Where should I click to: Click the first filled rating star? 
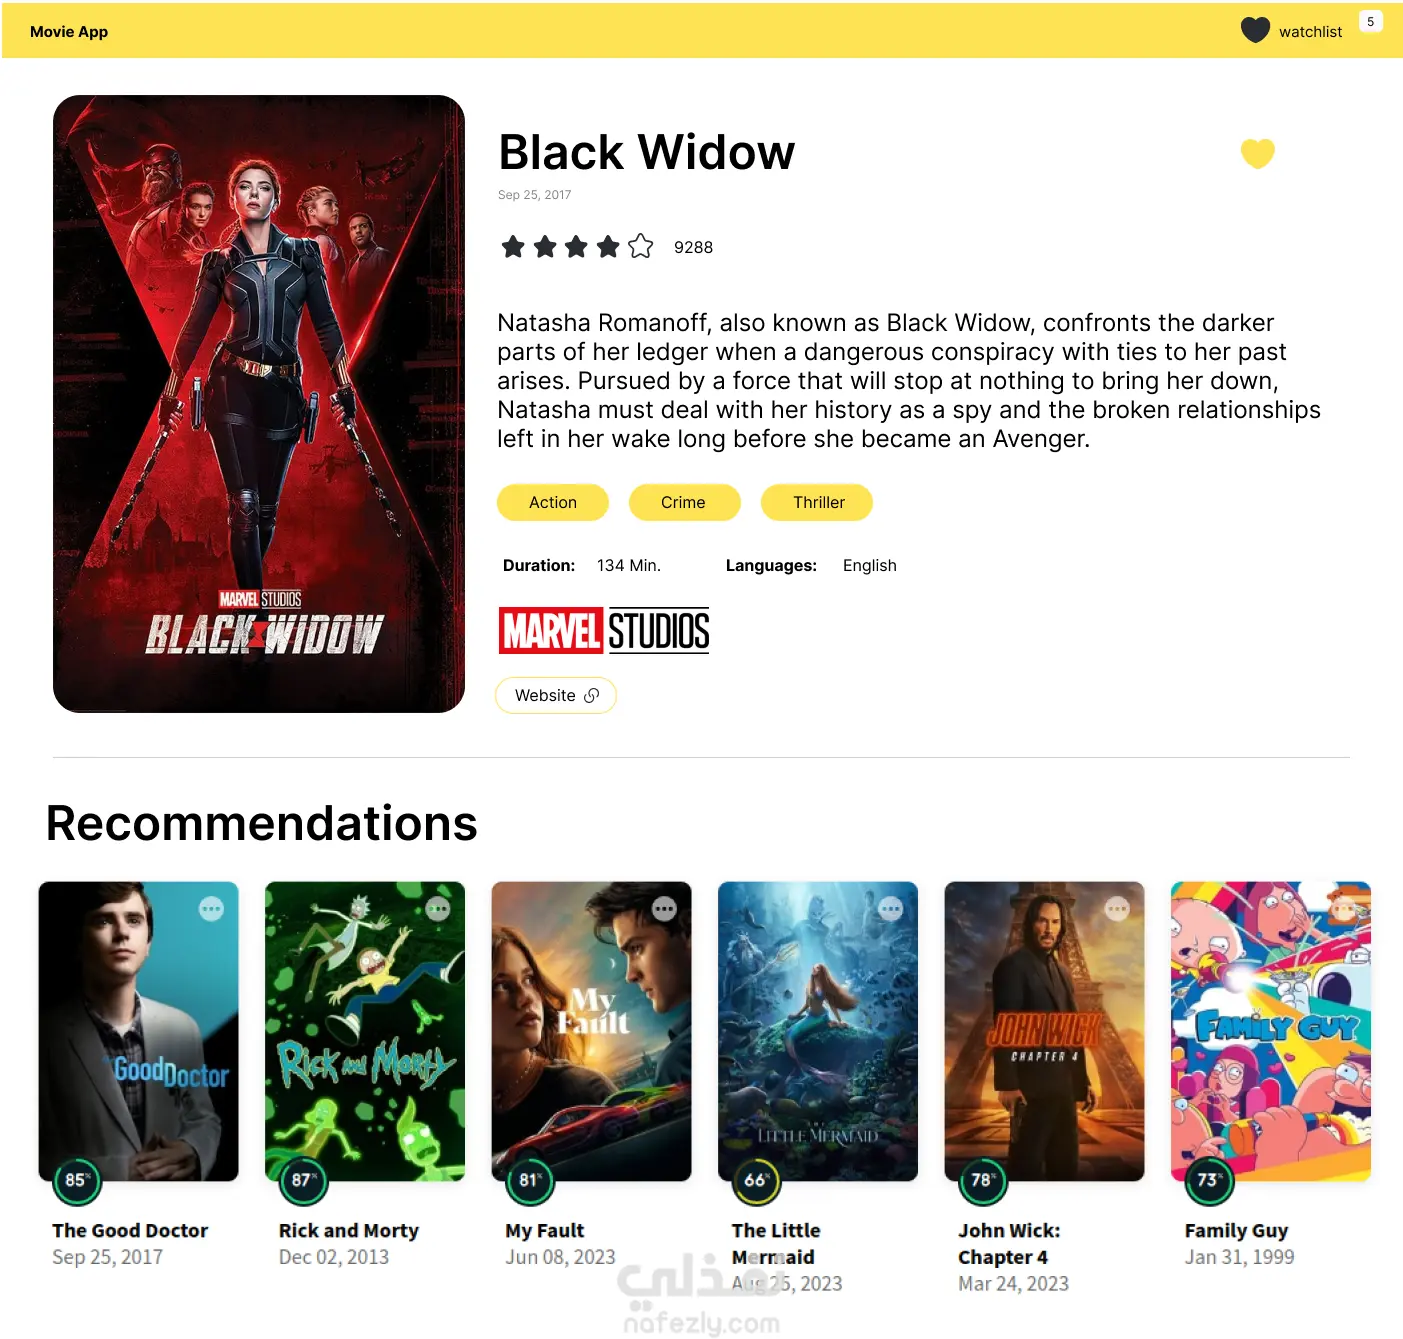(x=513, y=246)
